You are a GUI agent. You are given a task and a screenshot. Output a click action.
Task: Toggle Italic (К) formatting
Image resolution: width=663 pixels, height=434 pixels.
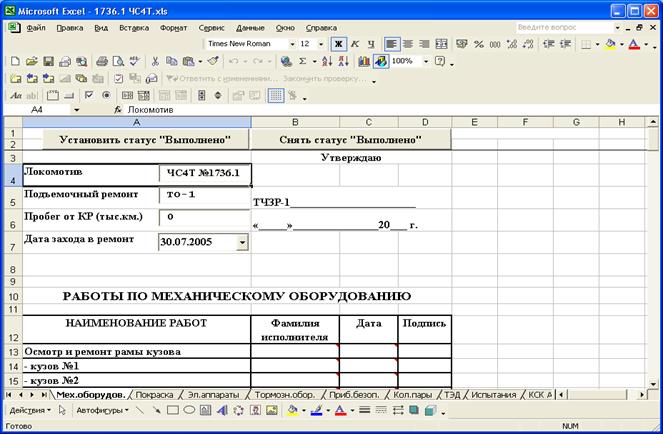point(355,44)
